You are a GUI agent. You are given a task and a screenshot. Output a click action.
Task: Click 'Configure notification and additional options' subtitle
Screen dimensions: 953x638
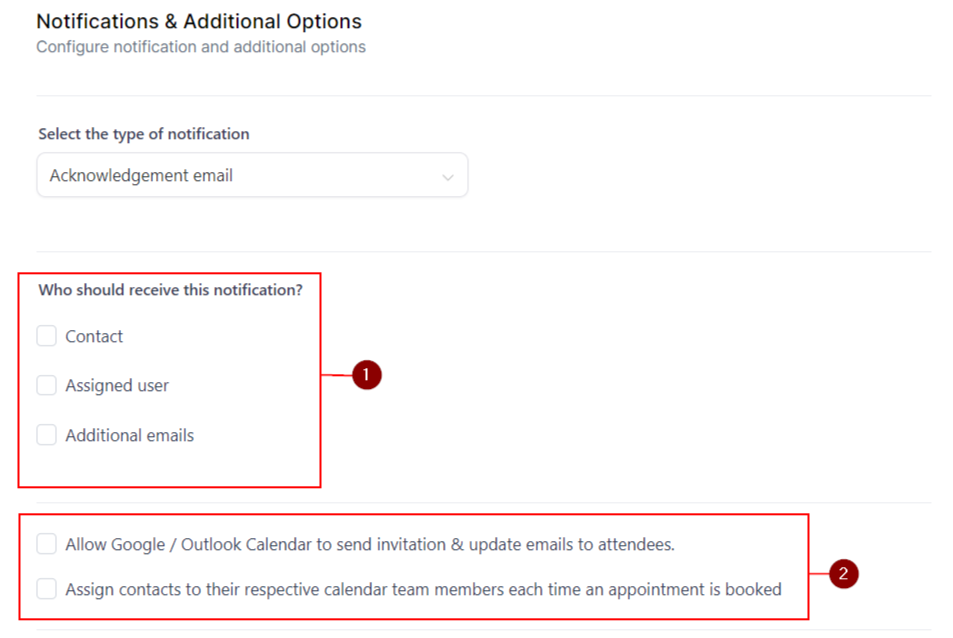201,47
